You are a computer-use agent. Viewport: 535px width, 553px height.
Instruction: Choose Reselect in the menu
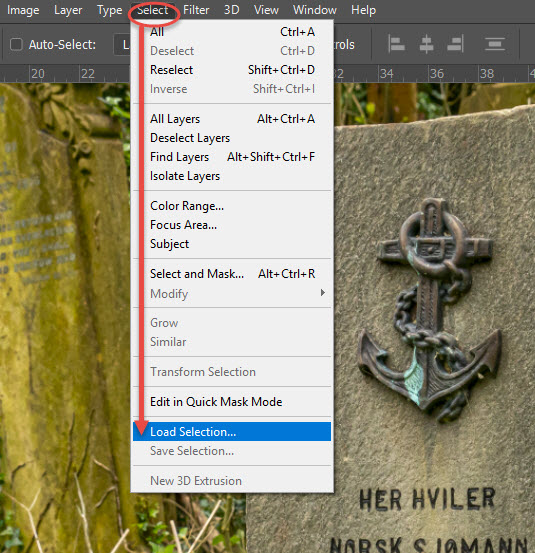point(232,70)
